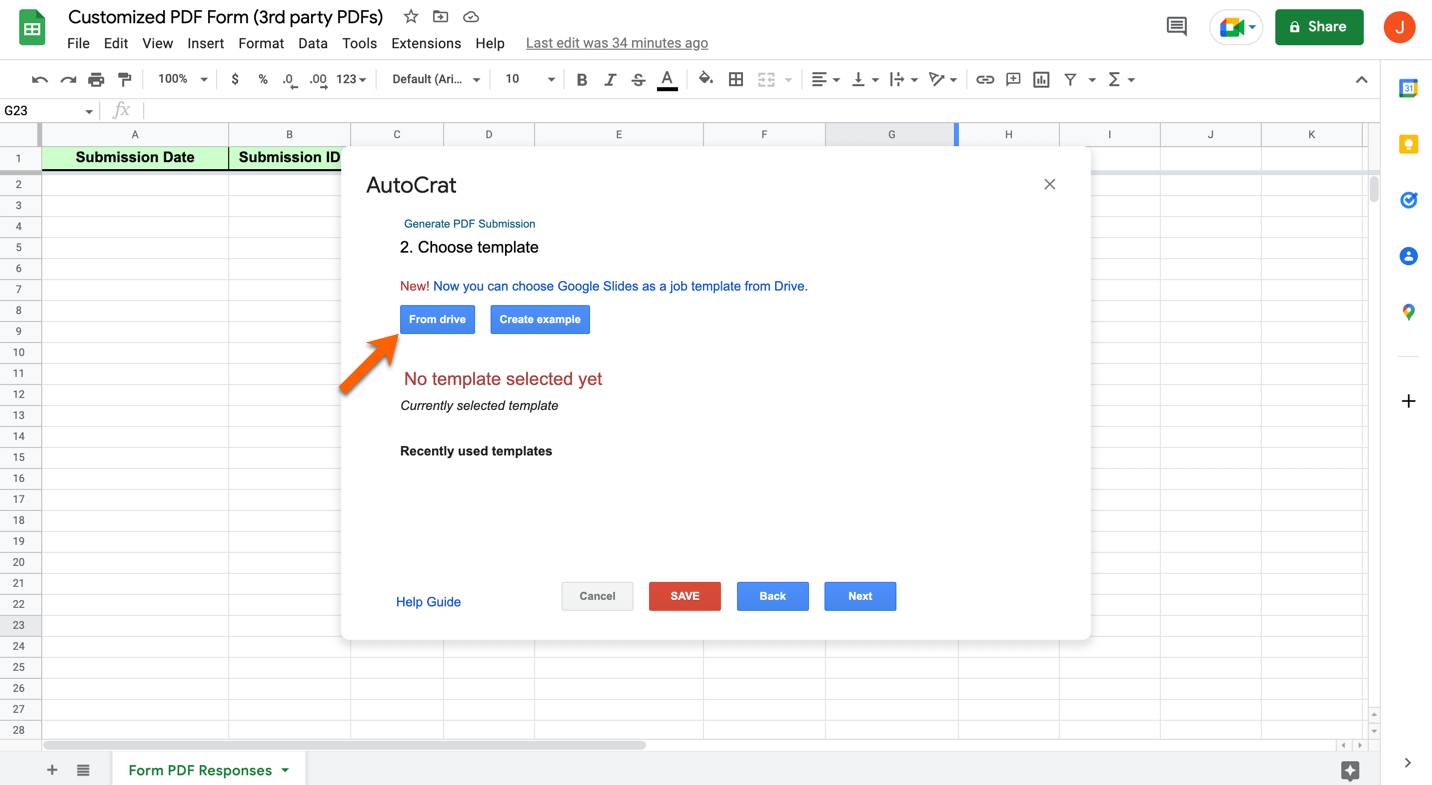Toggle strikethrough formatting
Screen dimensions: 1432x785
(638, 80)
